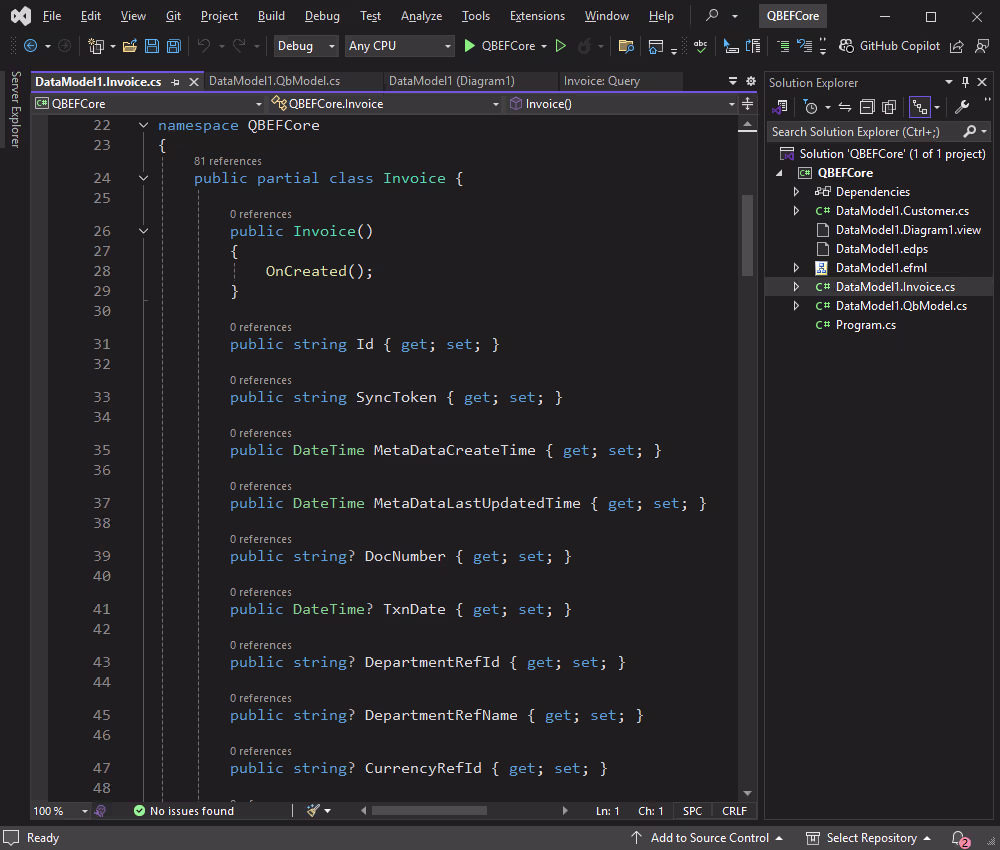Viewport: 1000px width, 850px height.
Task: Open the QBEFCore project scope dropdown
Action: 149,103
